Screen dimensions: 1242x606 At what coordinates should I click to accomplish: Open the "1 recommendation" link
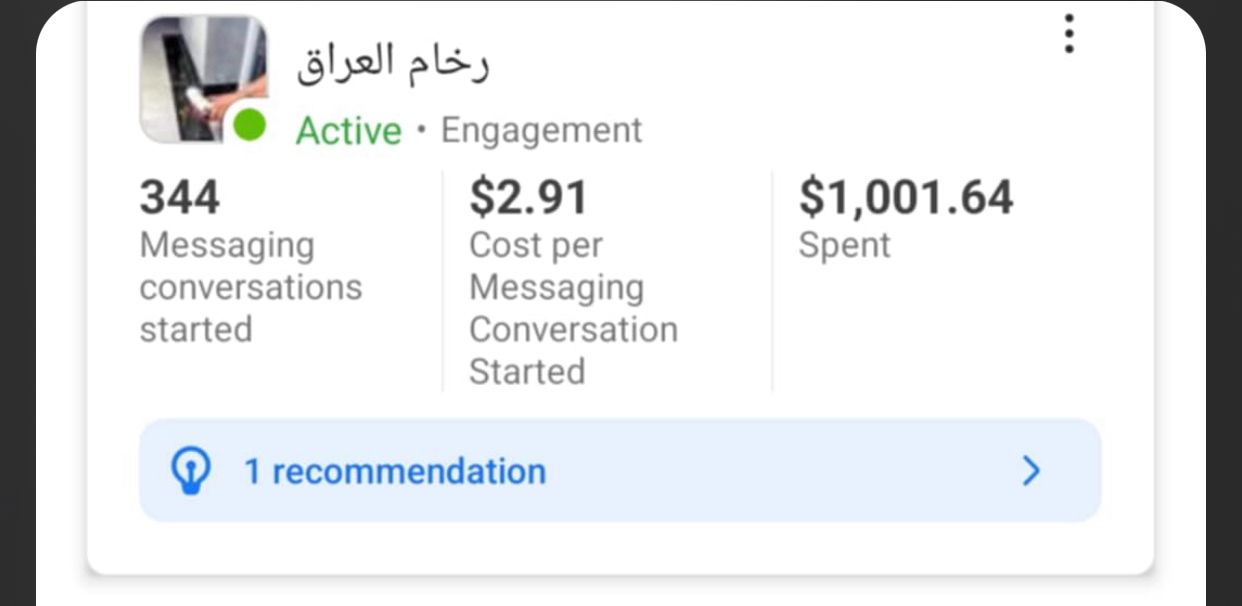(x=395, y=471)
